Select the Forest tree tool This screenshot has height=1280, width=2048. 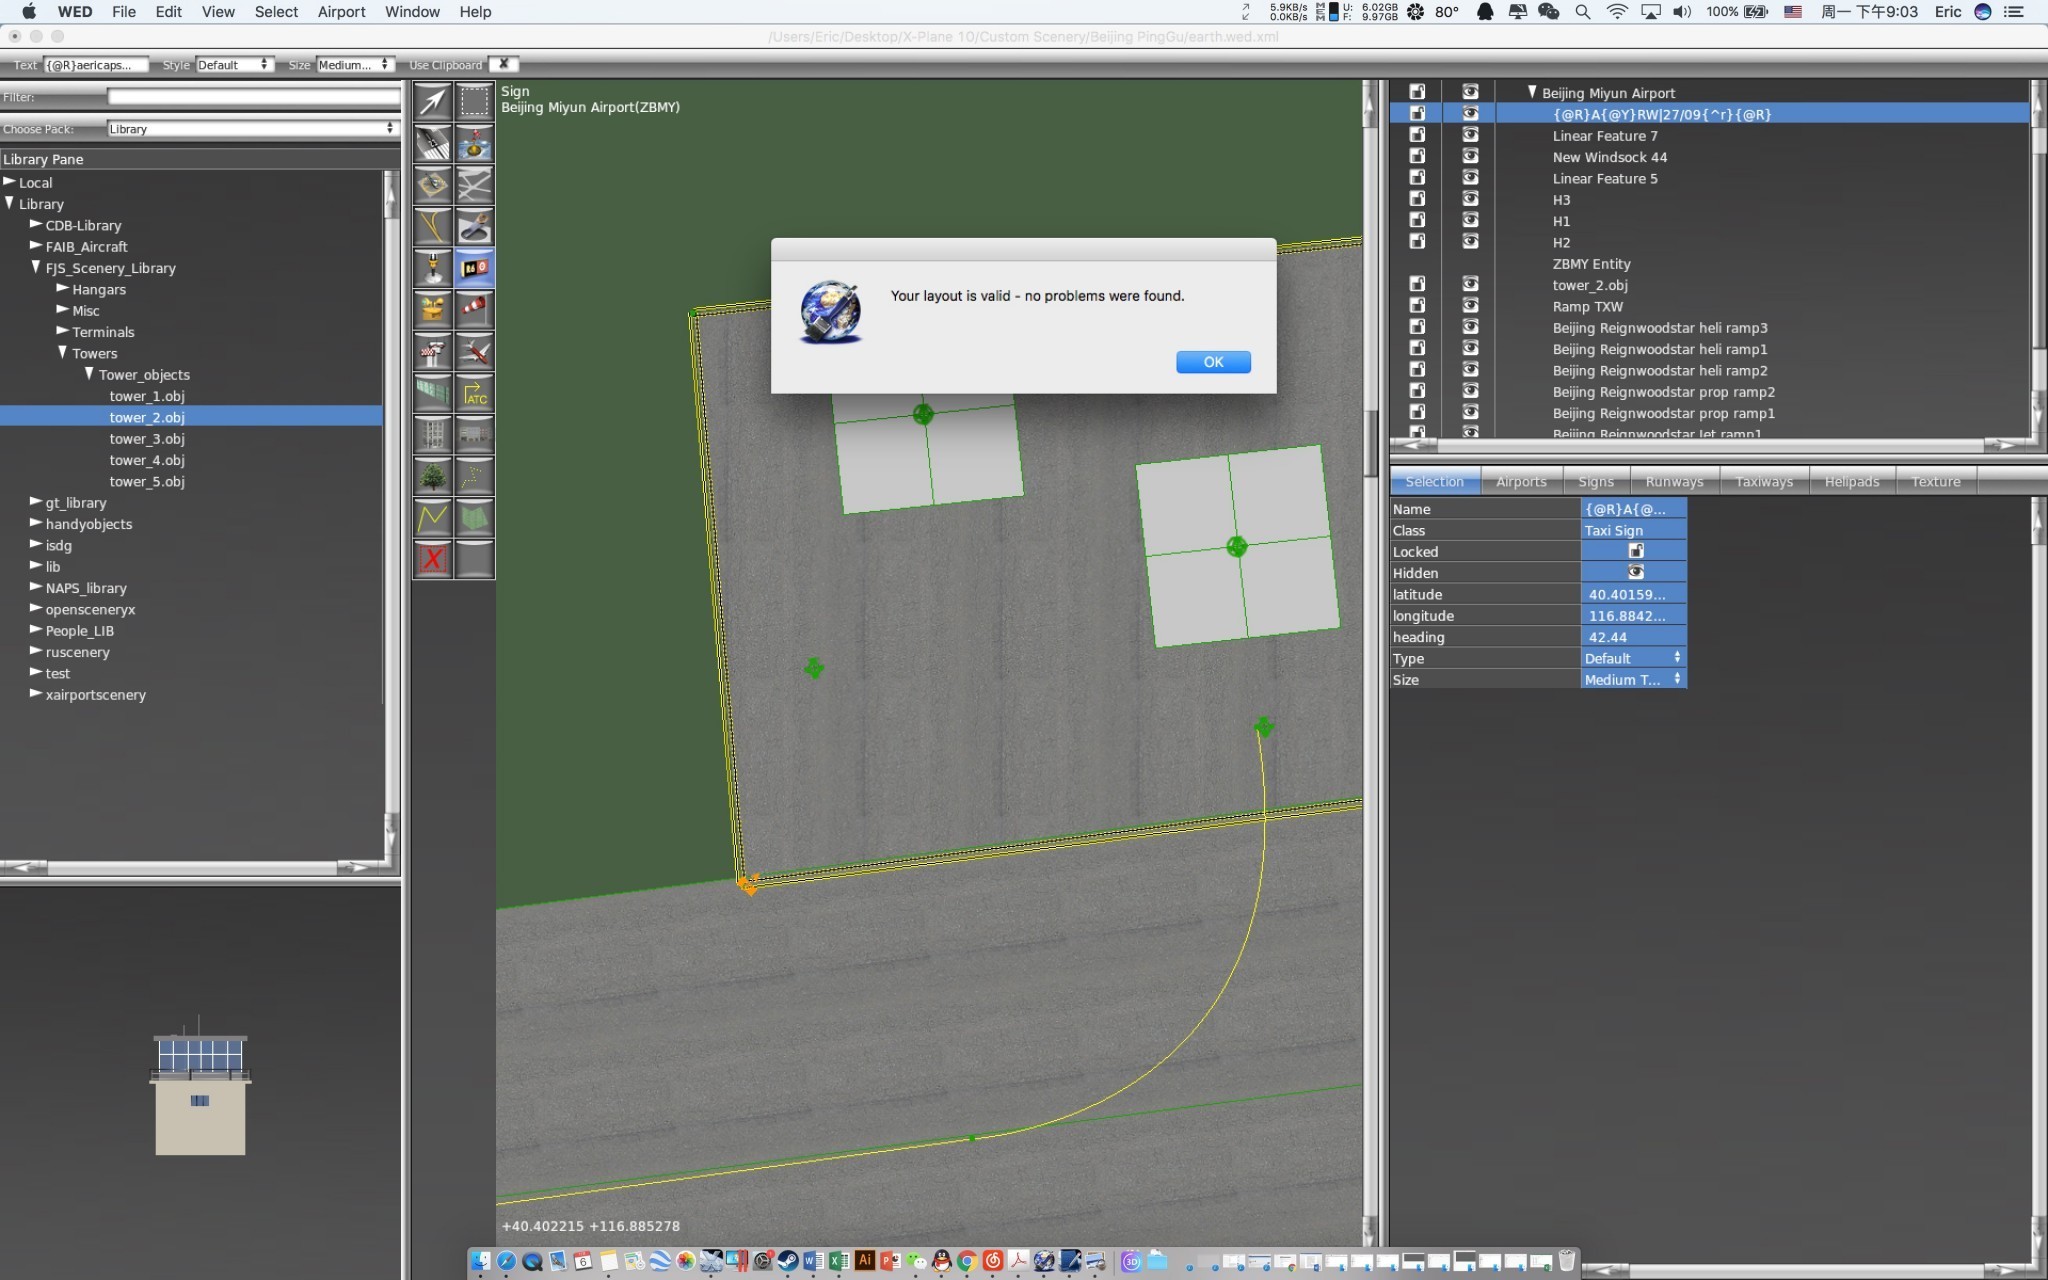[x=433, y=477]
